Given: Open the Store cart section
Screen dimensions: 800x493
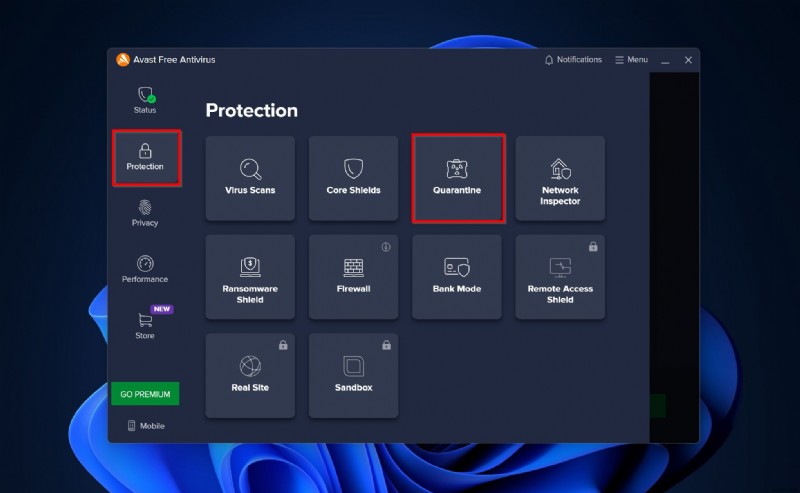Looking at the screenshot, I should coord(145,326).
